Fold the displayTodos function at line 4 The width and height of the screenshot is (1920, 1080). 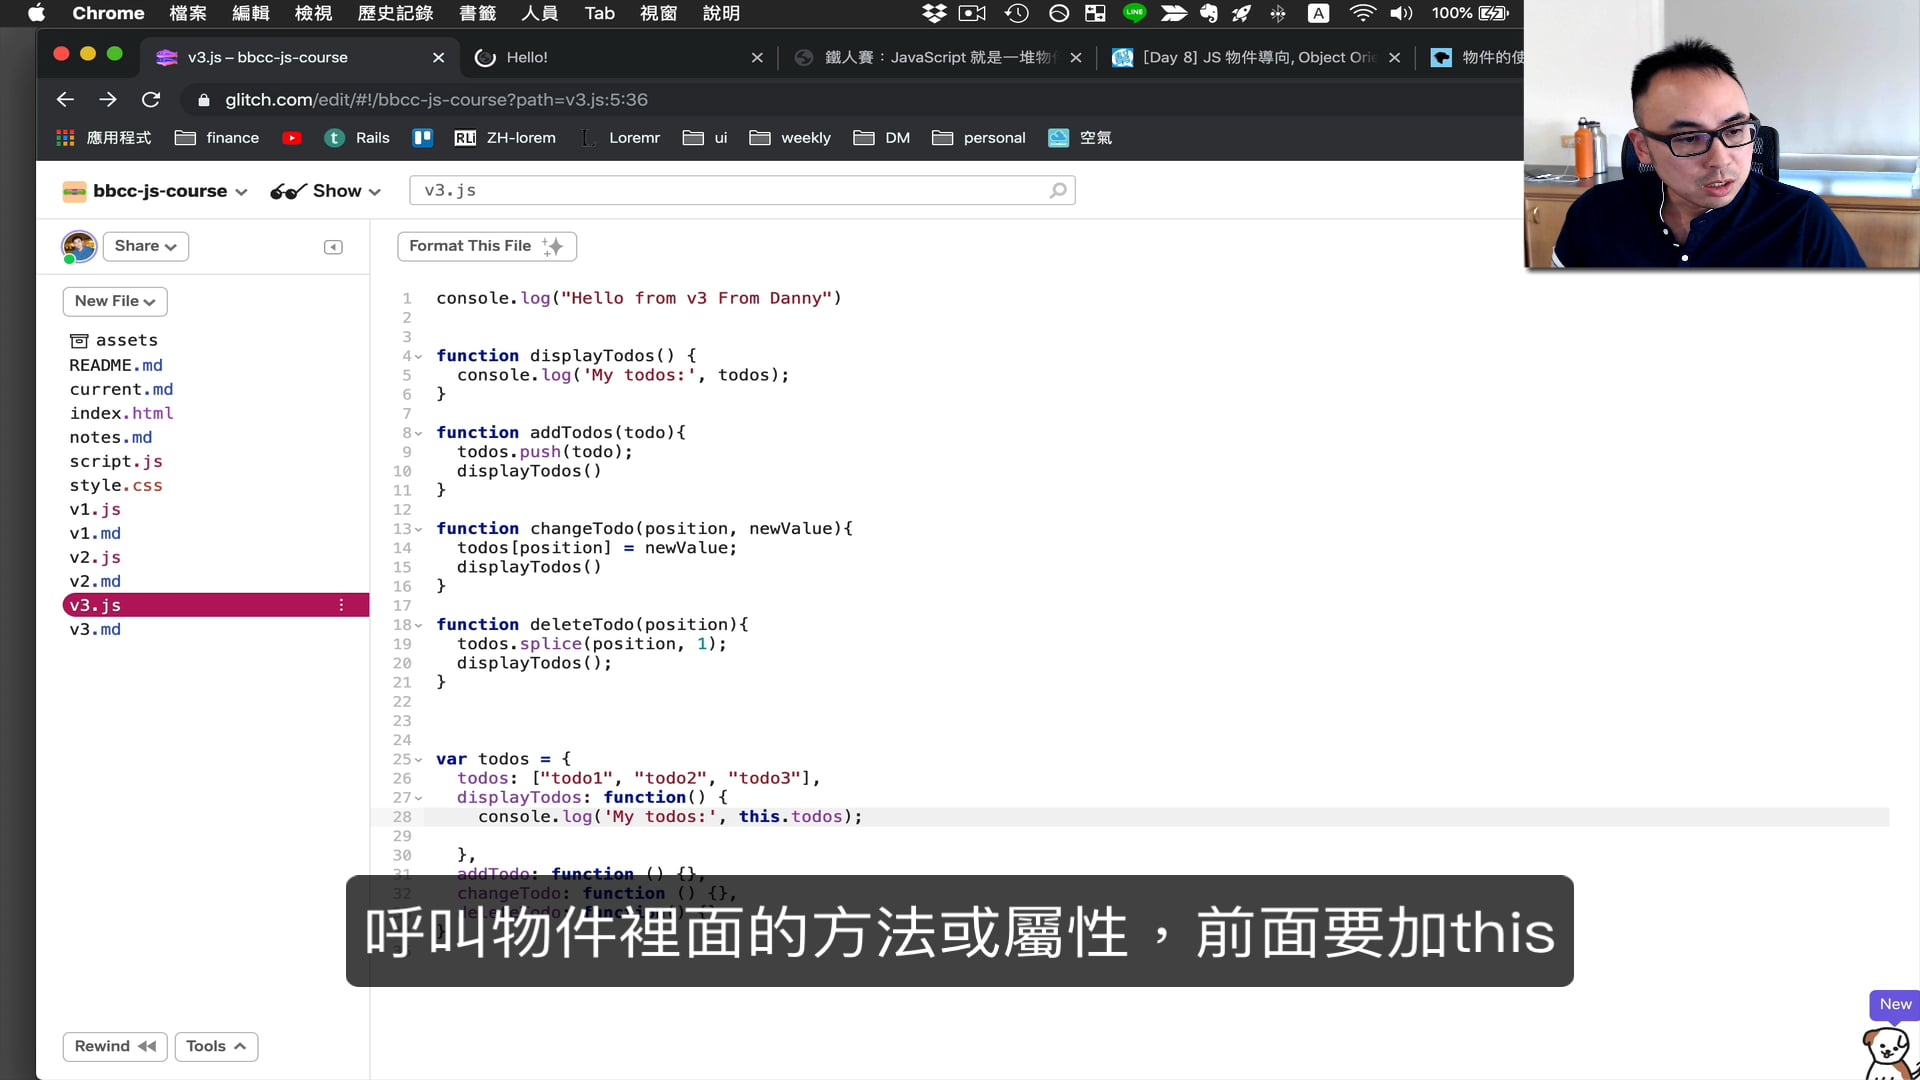(419, 356)
